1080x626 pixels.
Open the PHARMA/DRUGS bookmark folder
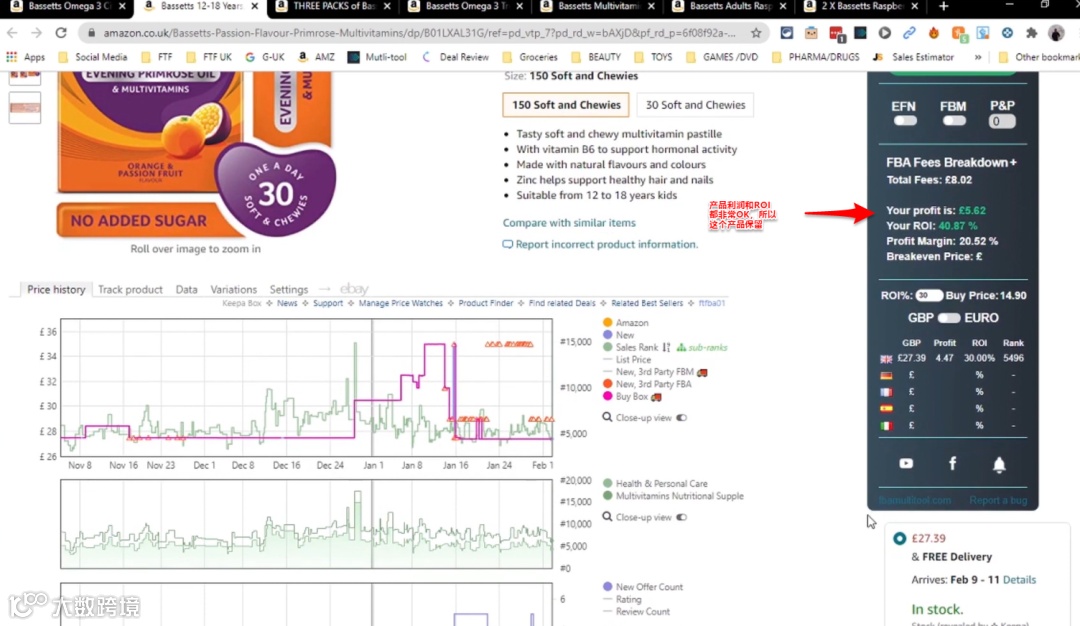816,57
